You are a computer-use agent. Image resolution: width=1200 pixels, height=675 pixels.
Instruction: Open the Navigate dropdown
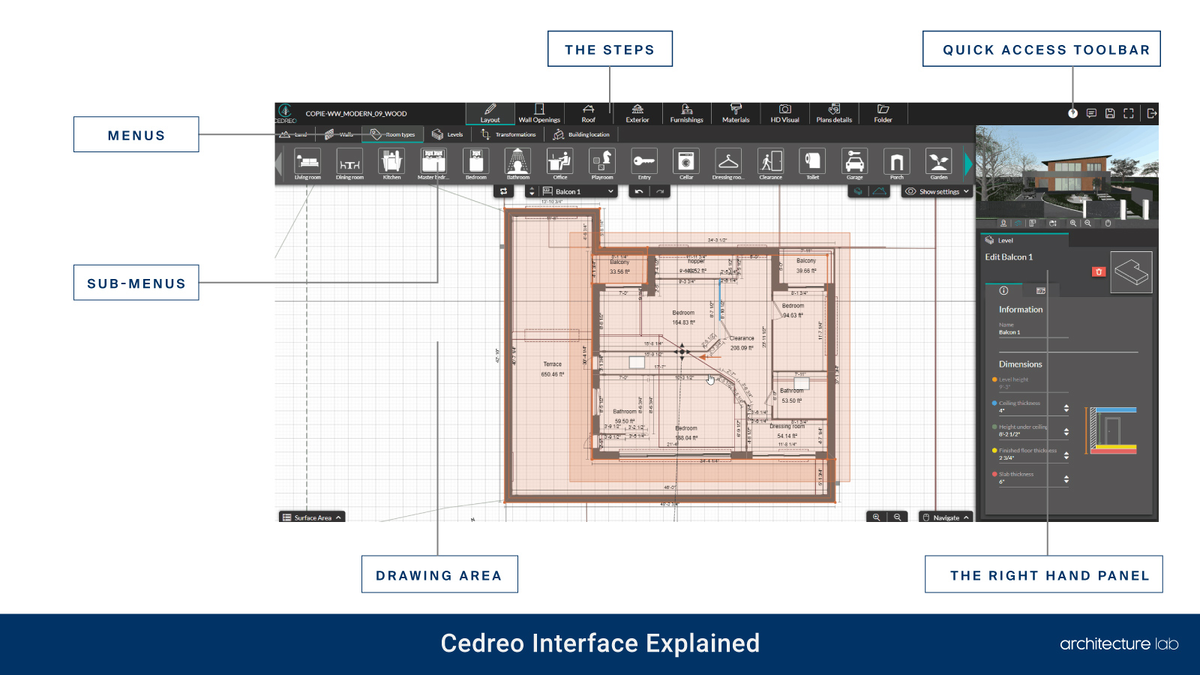click(x=945, y=517)
